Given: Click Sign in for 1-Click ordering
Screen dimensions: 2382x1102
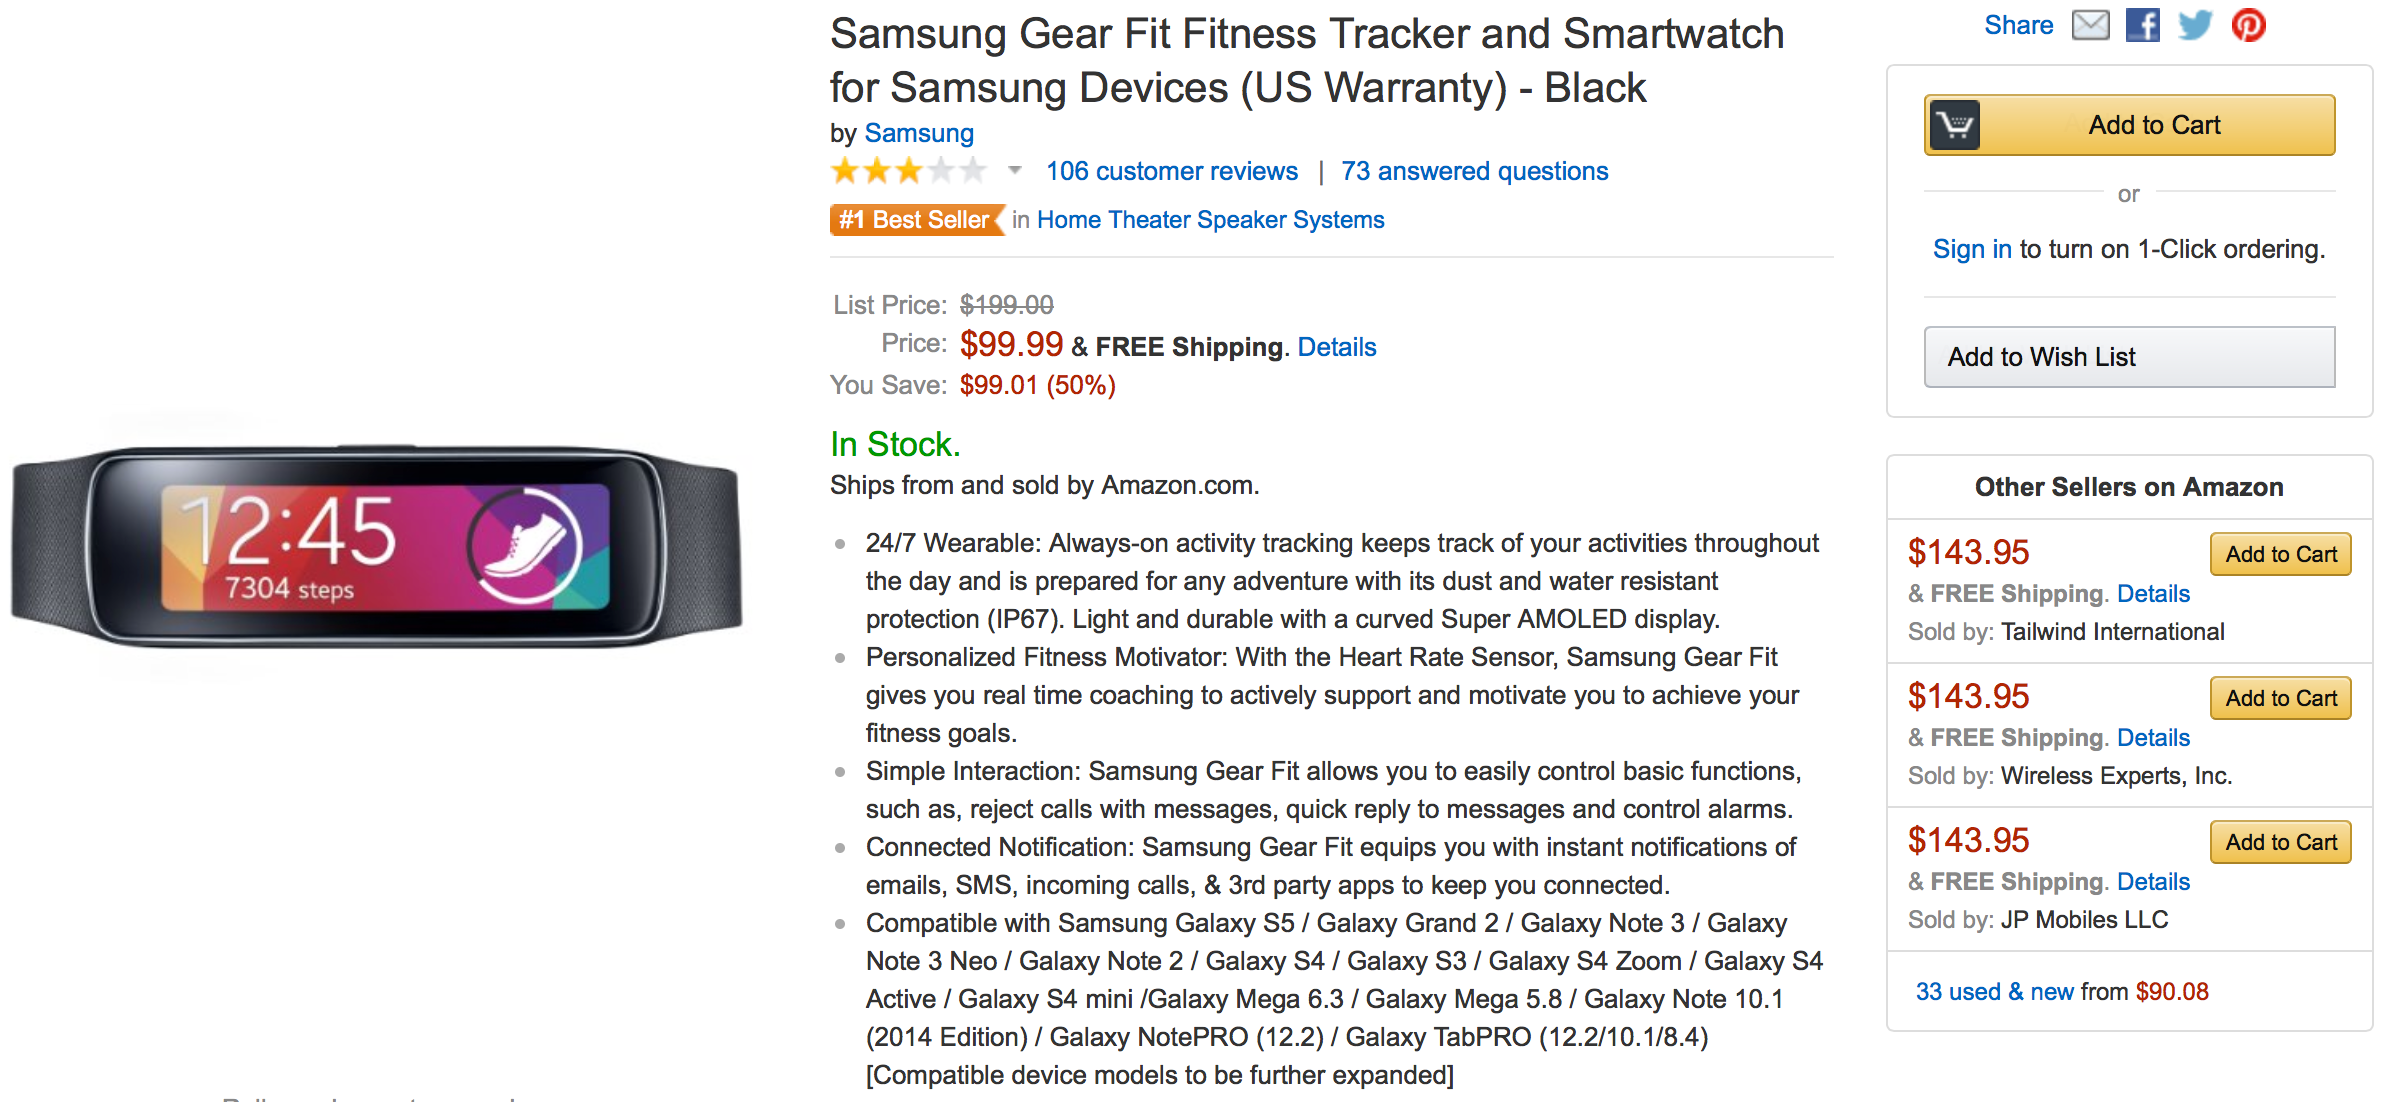Looking at the screenshot, I should (1972, 249).
